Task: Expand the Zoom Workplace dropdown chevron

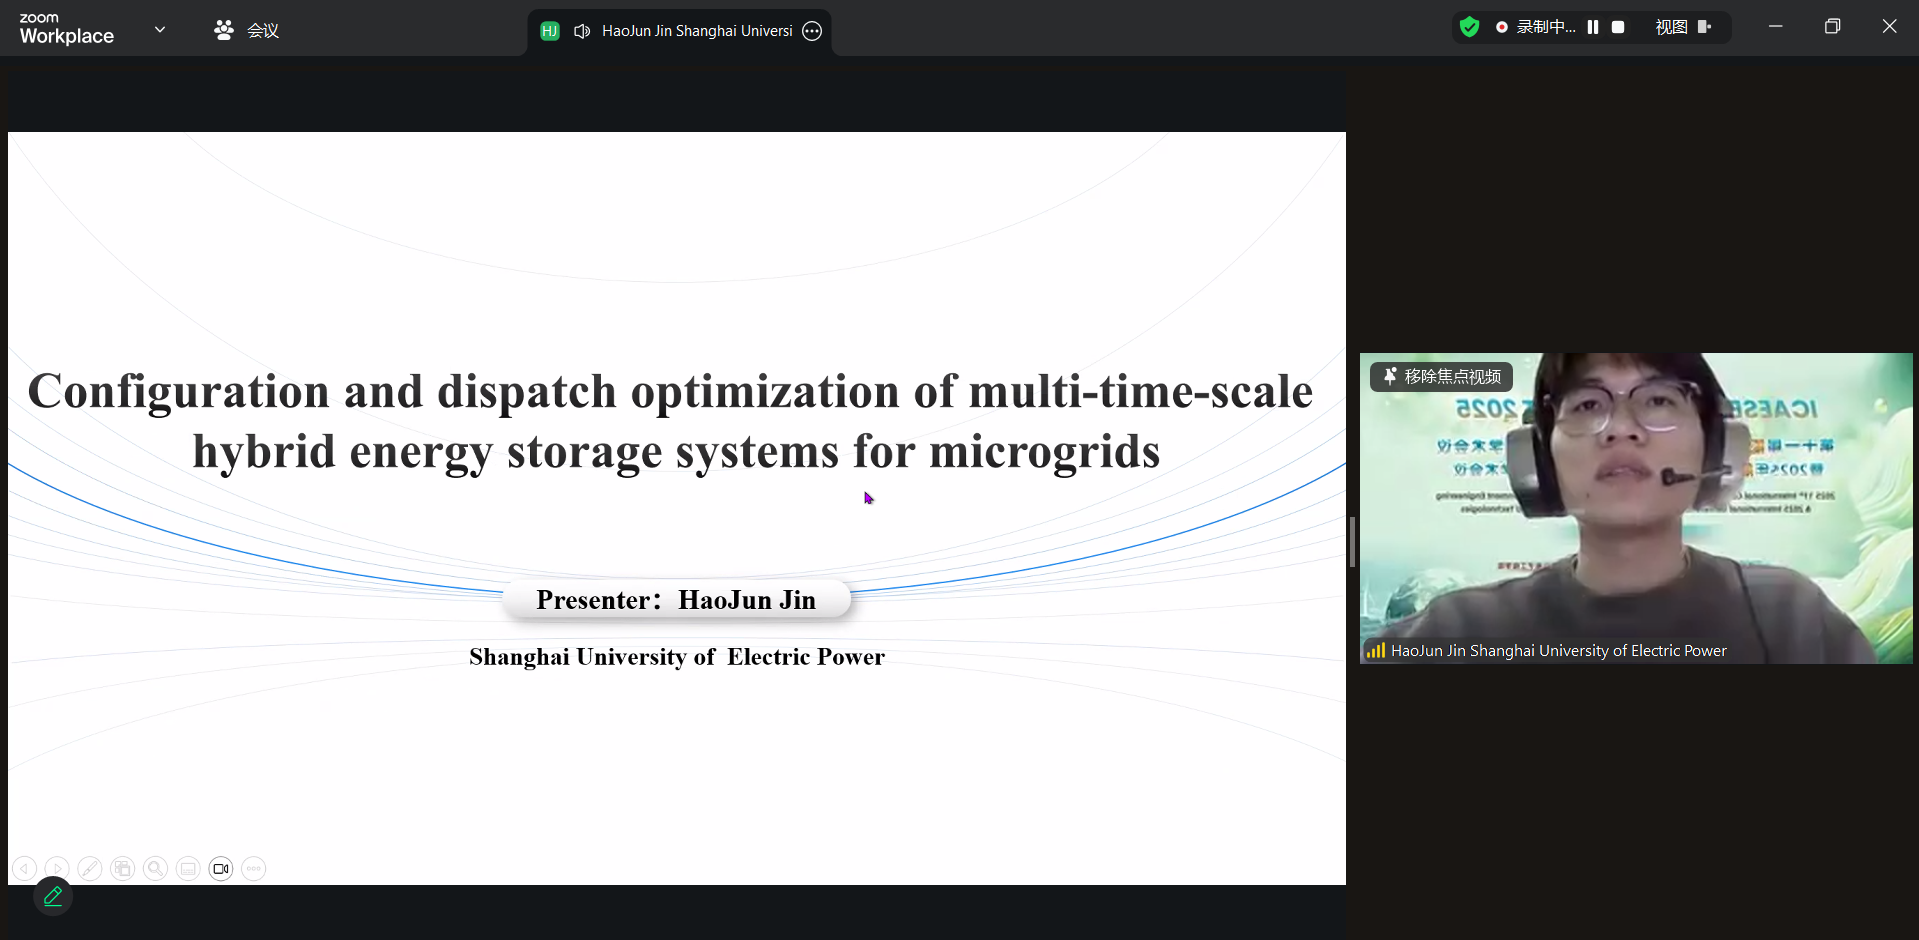Action: [x=160, y=30]
